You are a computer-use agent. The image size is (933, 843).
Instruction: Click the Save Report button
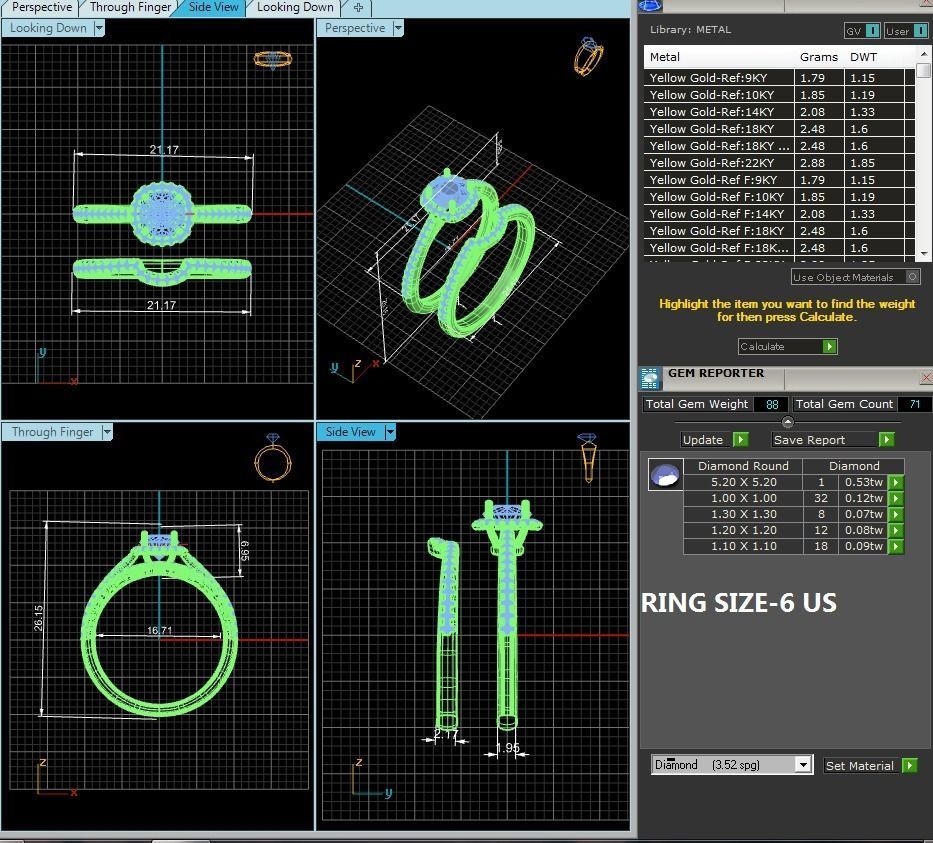click(824, 440)
